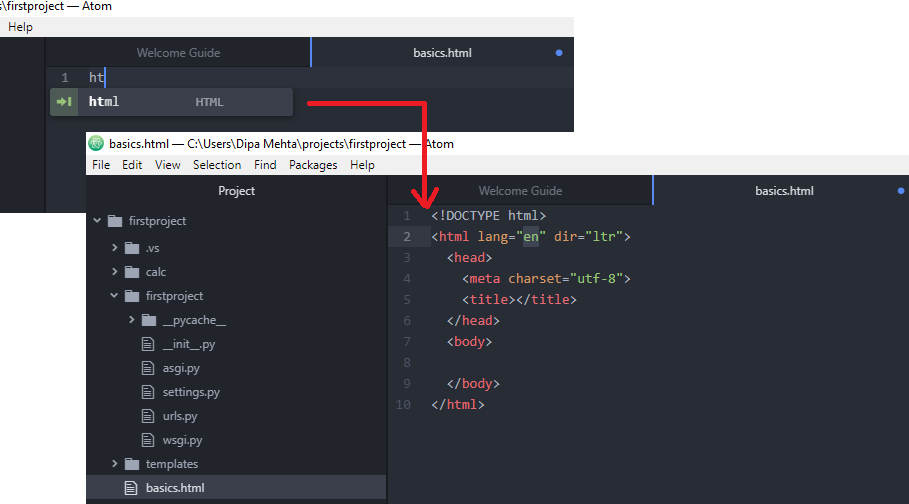This screenshot has height=504, width=909.
Task: Expand the calc folder
Action: [x=115, y=271]
